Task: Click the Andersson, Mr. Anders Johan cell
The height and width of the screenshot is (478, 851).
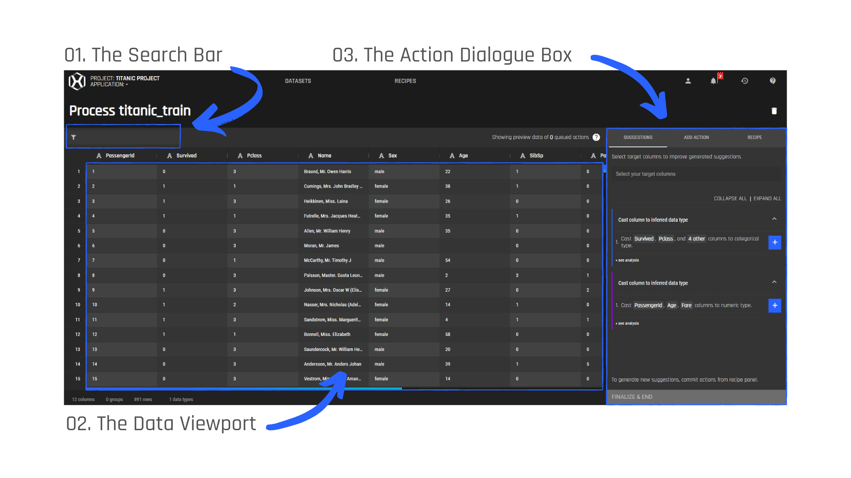Action: pyautogui.click(x=333, y=364)
